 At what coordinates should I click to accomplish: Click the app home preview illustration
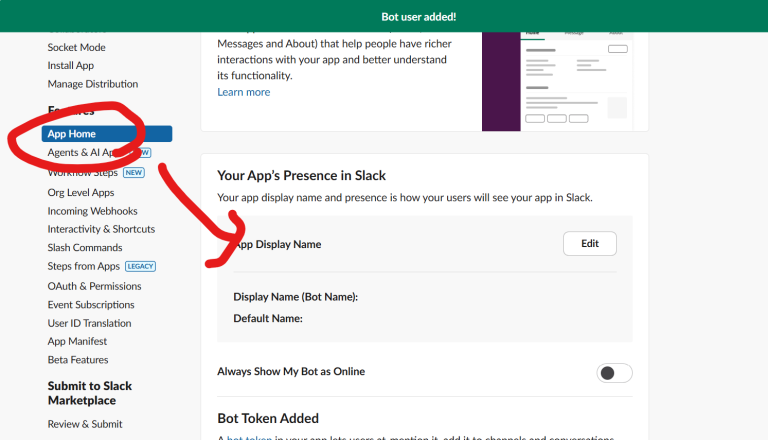[557, 81]
